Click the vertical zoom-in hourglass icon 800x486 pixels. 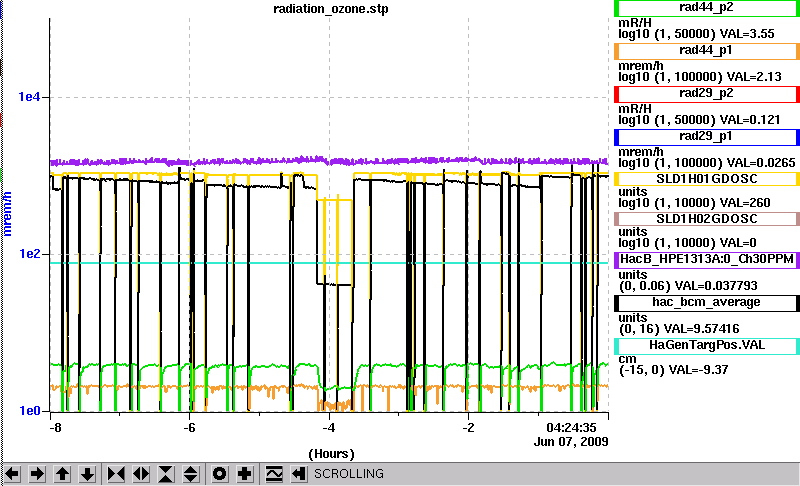(x=166, y=474)
